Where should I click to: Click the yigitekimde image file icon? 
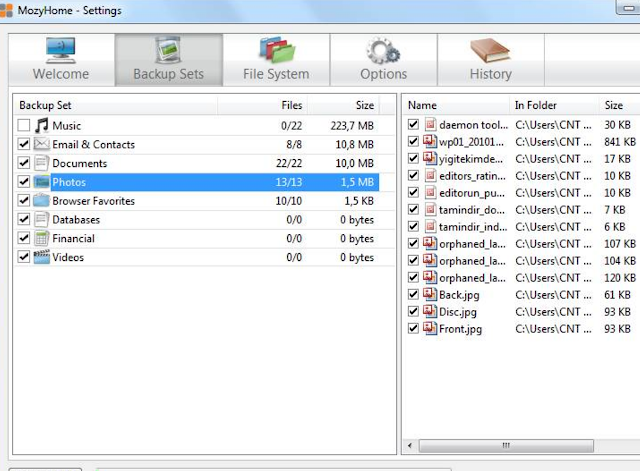pos(430,158)
